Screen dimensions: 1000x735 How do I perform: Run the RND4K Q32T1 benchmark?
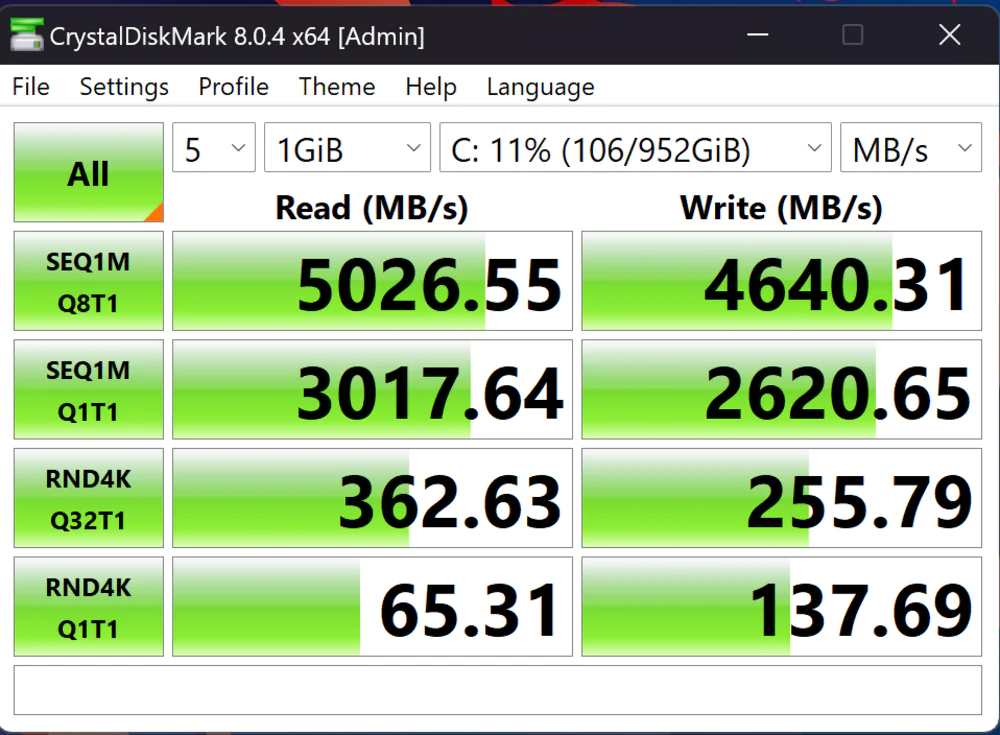89,498
